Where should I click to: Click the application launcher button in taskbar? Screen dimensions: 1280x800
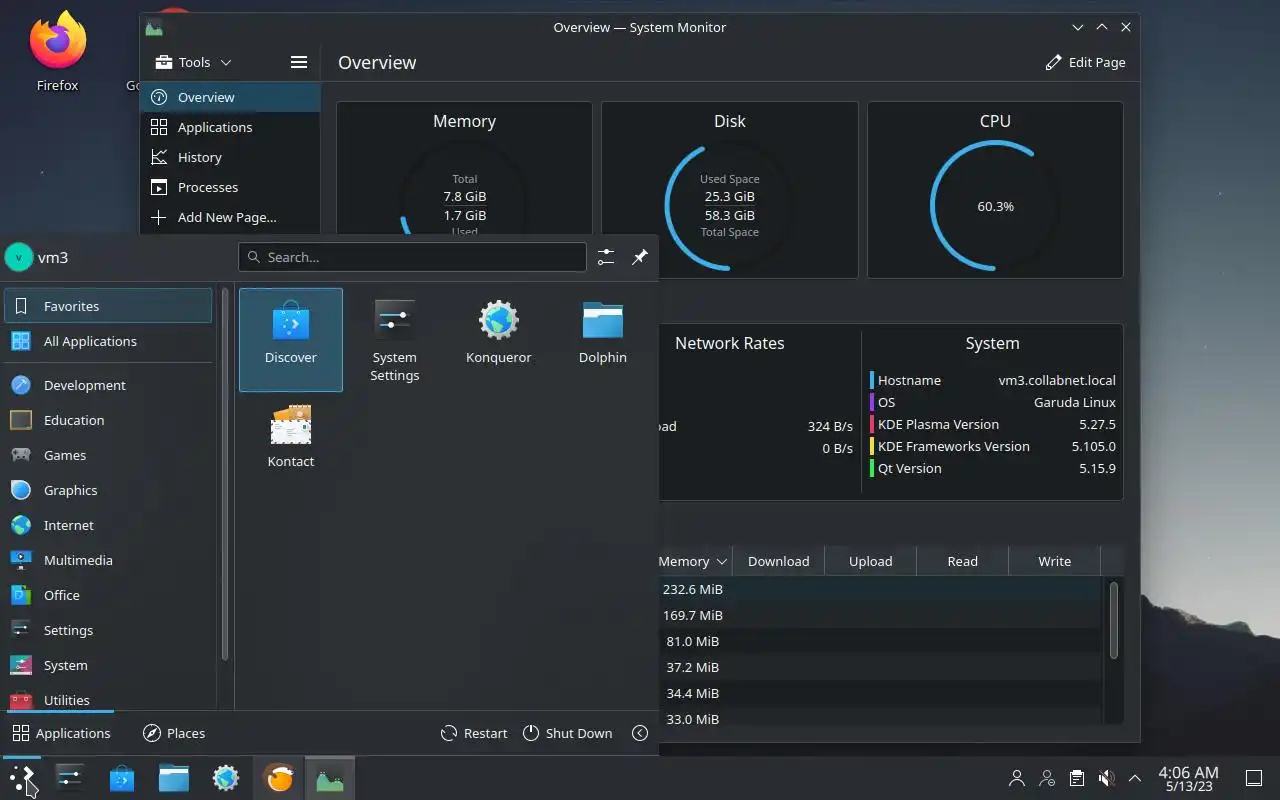[22, 778]
